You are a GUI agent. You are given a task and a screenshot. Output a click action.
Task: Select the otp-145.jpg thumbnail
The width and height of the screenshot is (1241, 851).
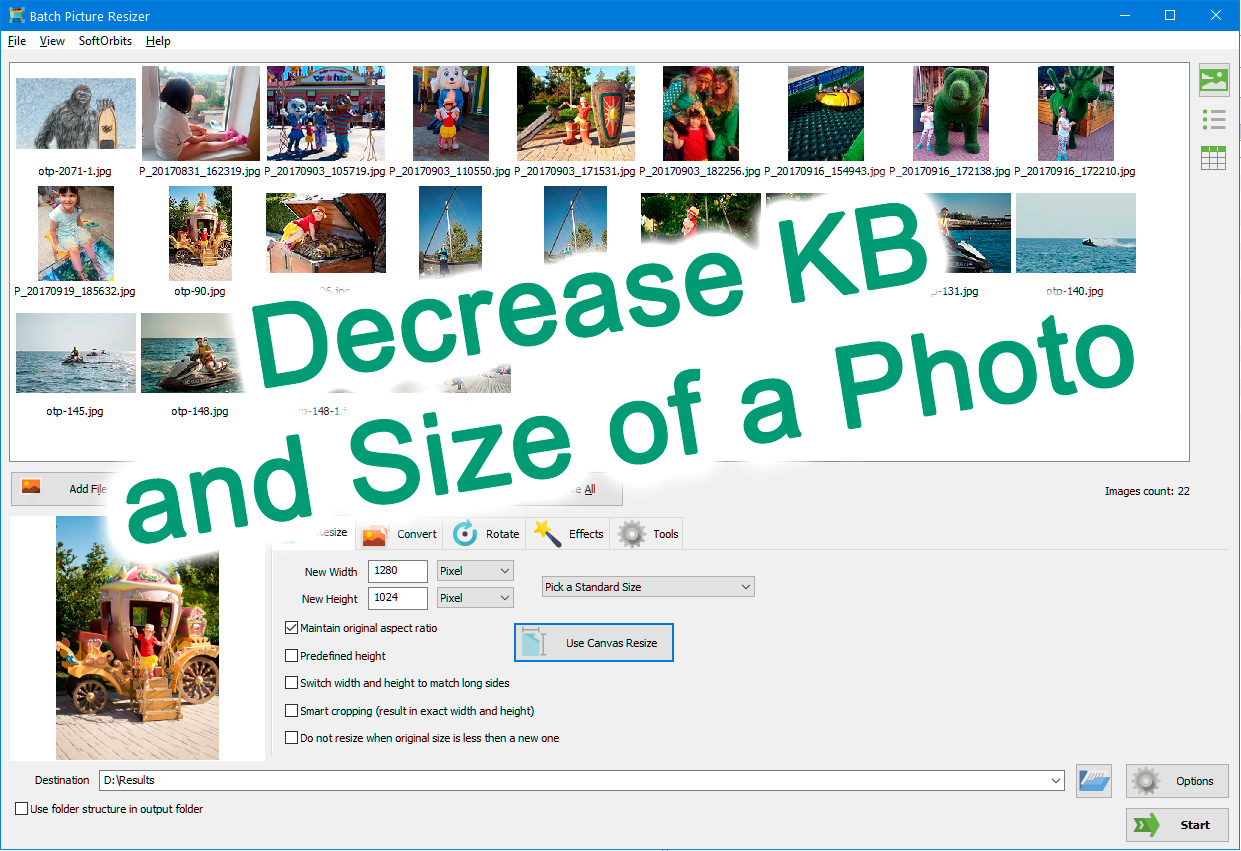75,352
